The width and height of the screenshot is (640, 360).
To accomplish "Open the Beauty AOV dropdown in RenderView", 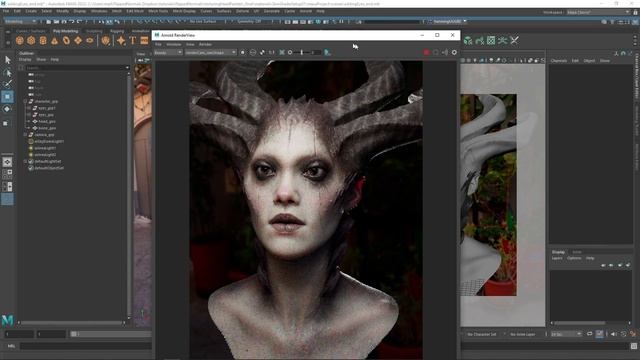I will pyautogui.click(x=168, y=52).
